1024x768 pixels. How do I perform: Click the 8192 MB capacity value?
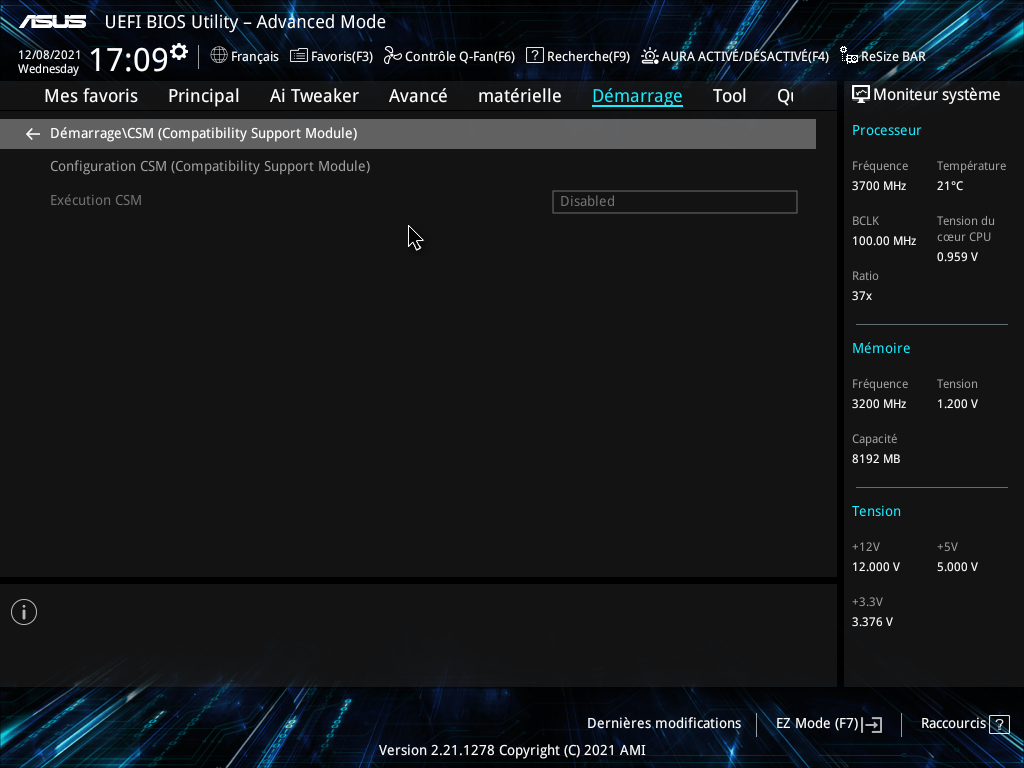[876, 459]
